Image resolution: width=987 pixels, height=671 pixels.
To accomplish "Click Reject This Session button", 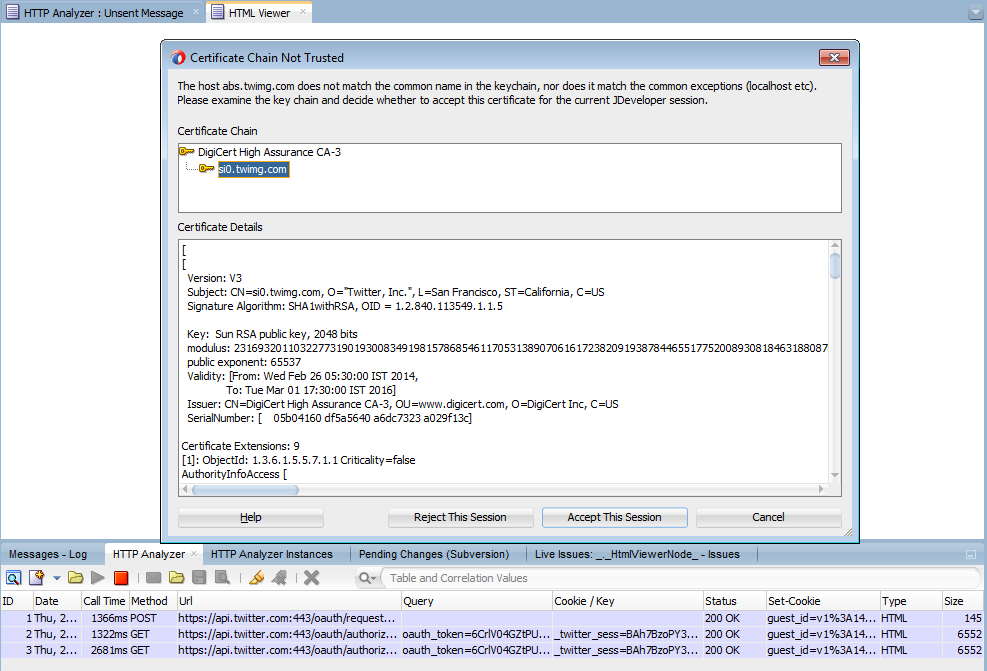I will [x=460, y=517].
